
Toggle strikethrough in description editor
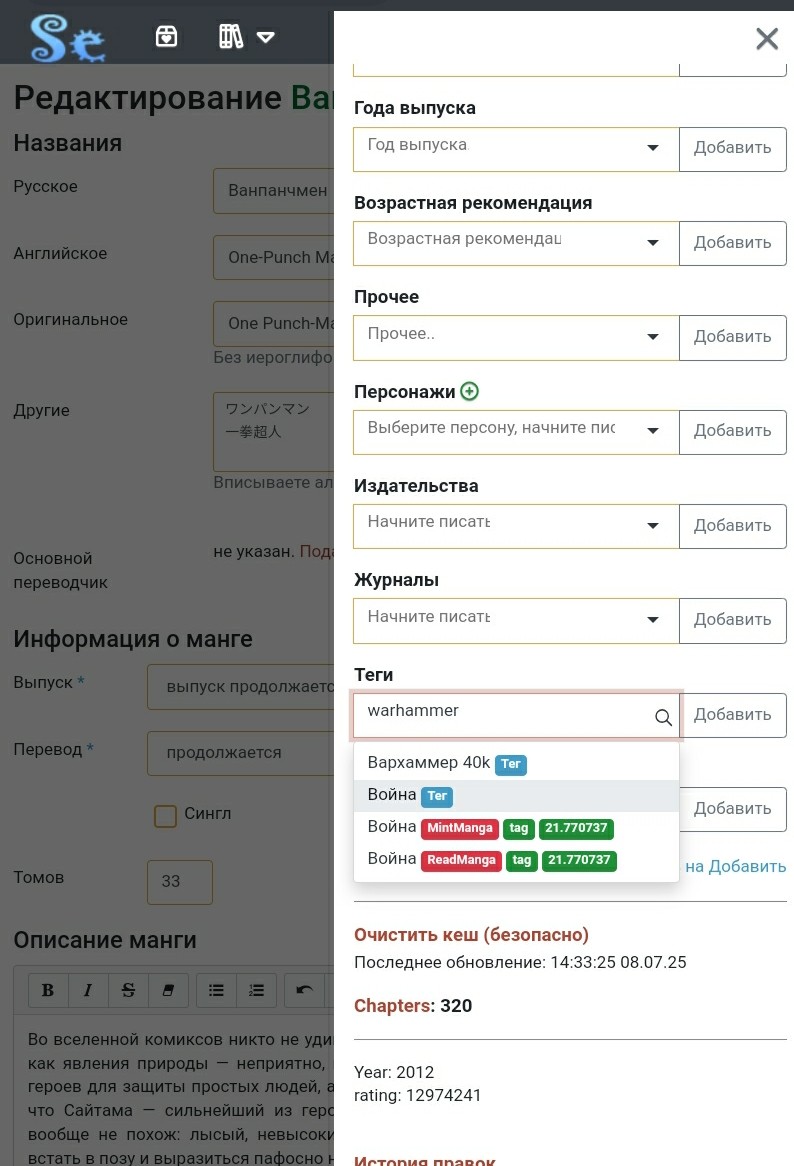(128, 990)
